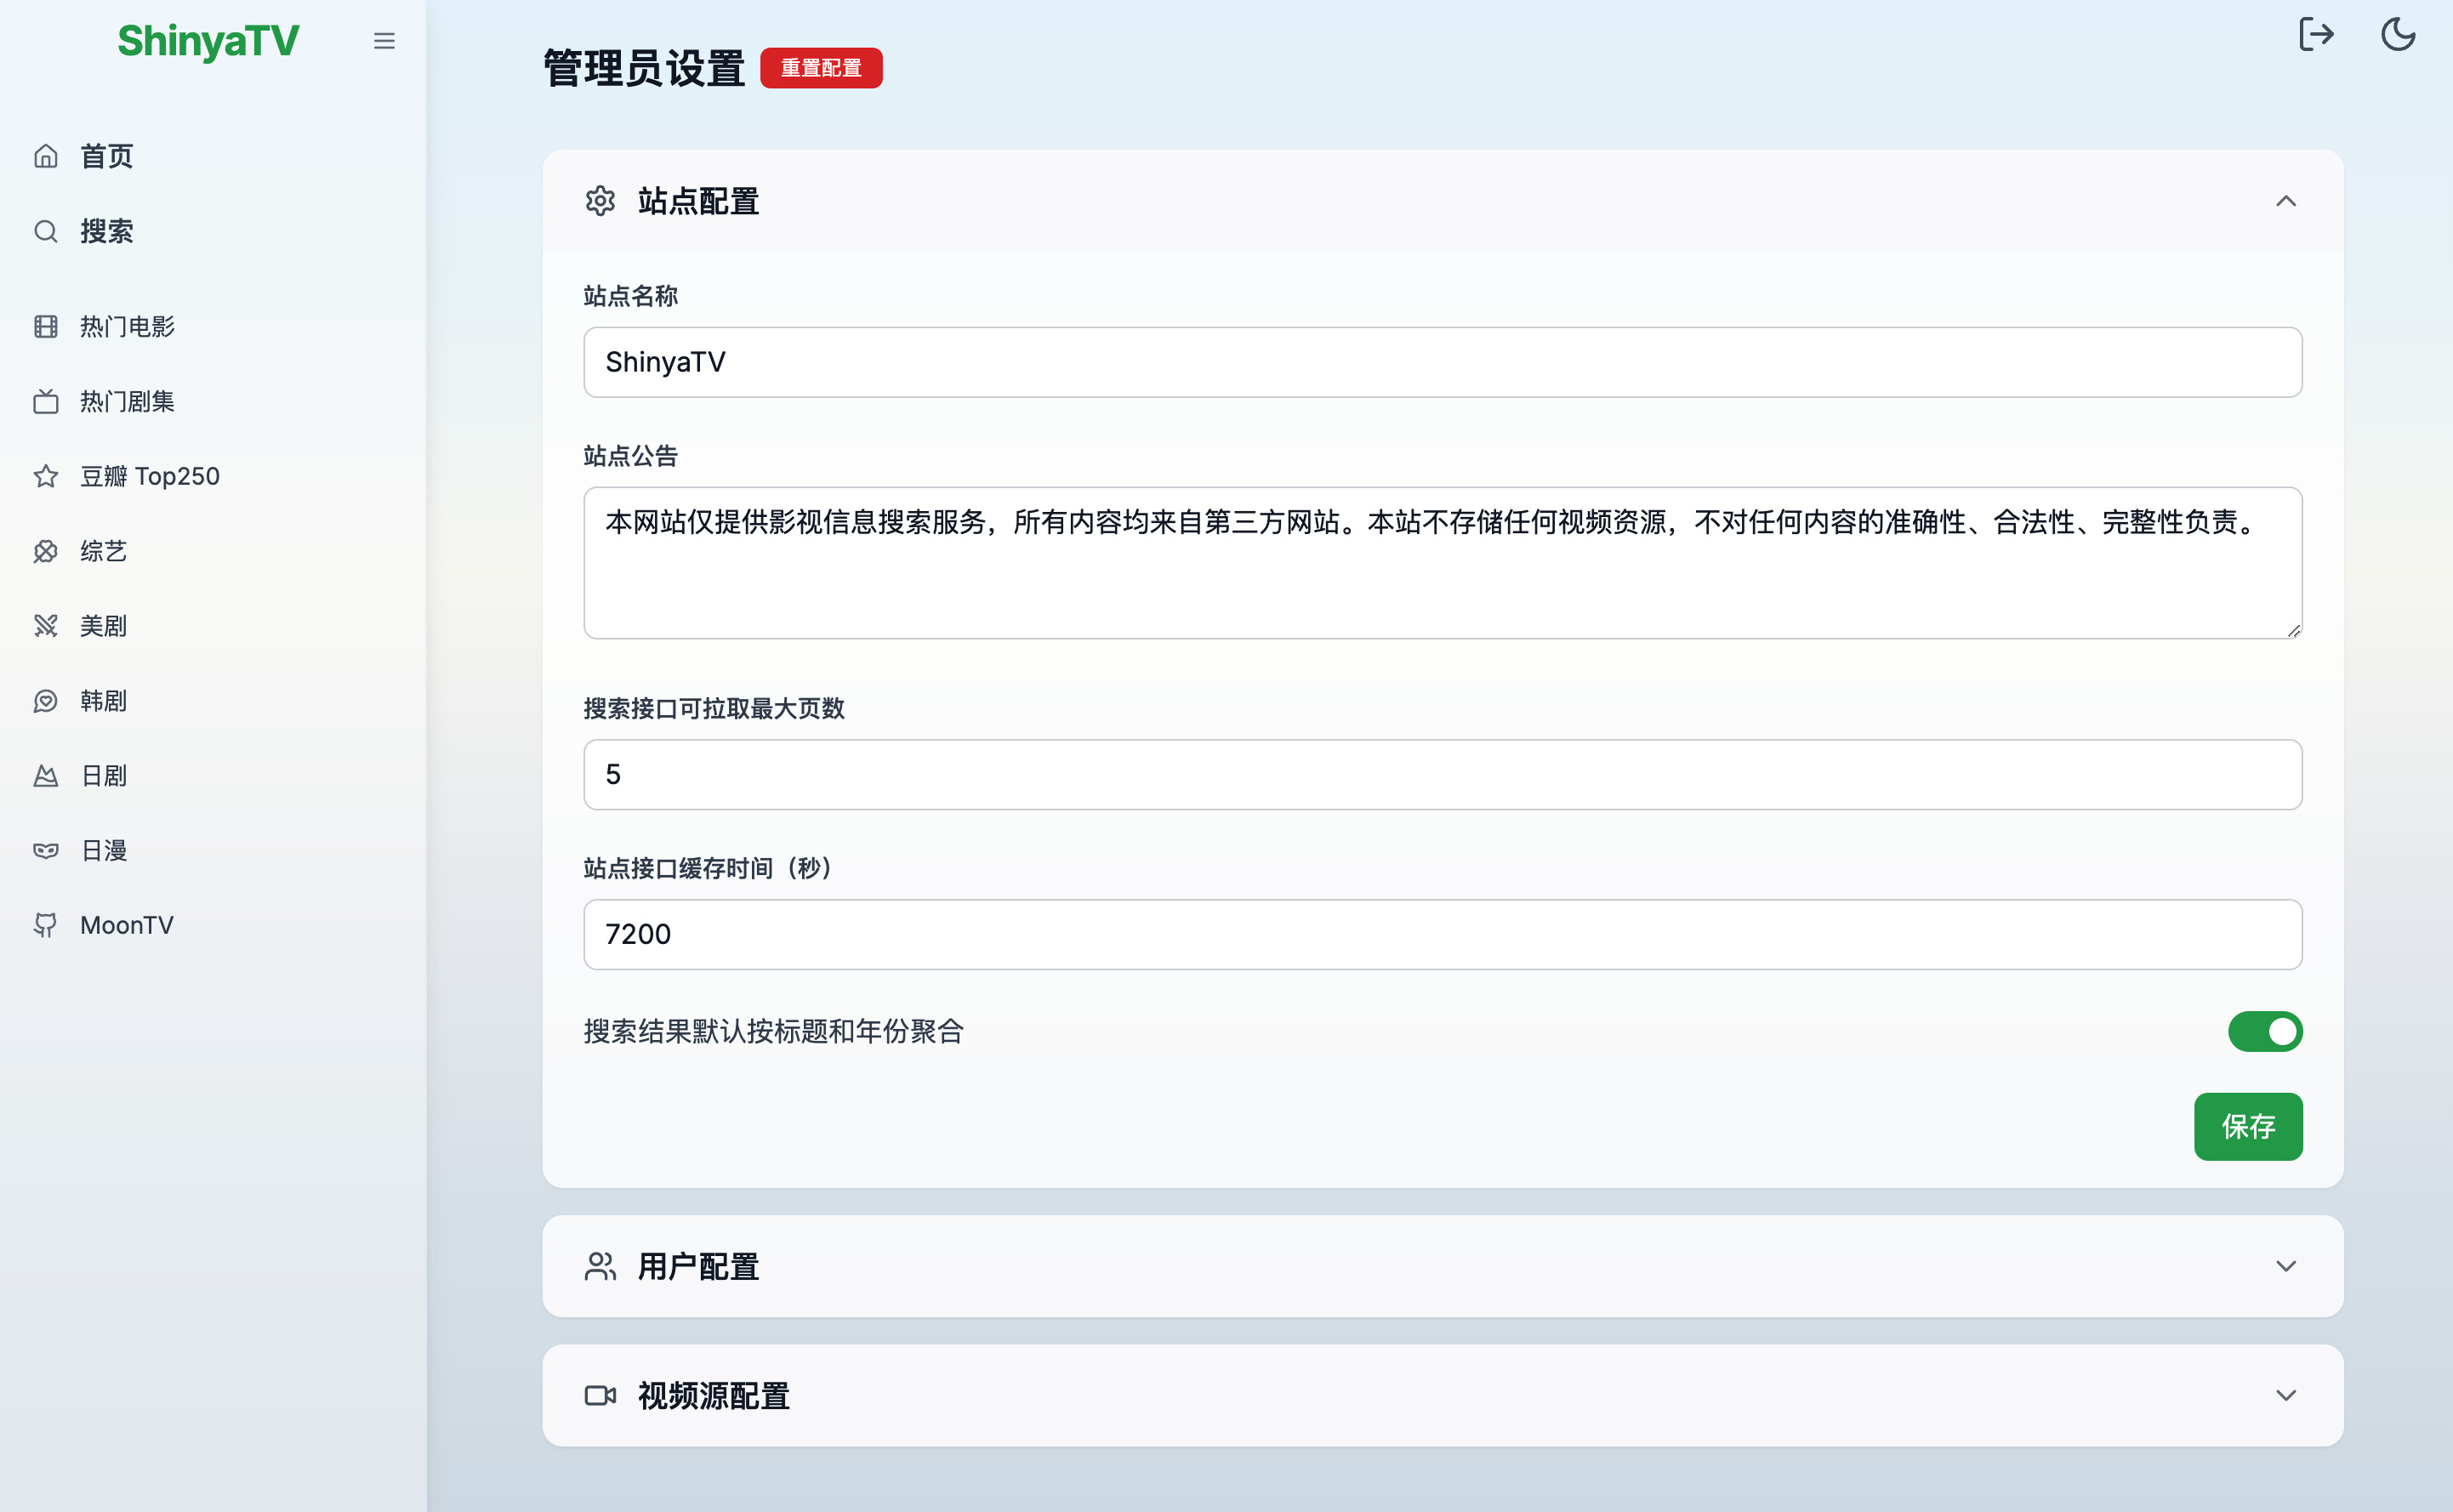This screenshot has height=1512, width=2453.
Task: Click the film icon for 热门电影
Action: [x=46, y=326]
